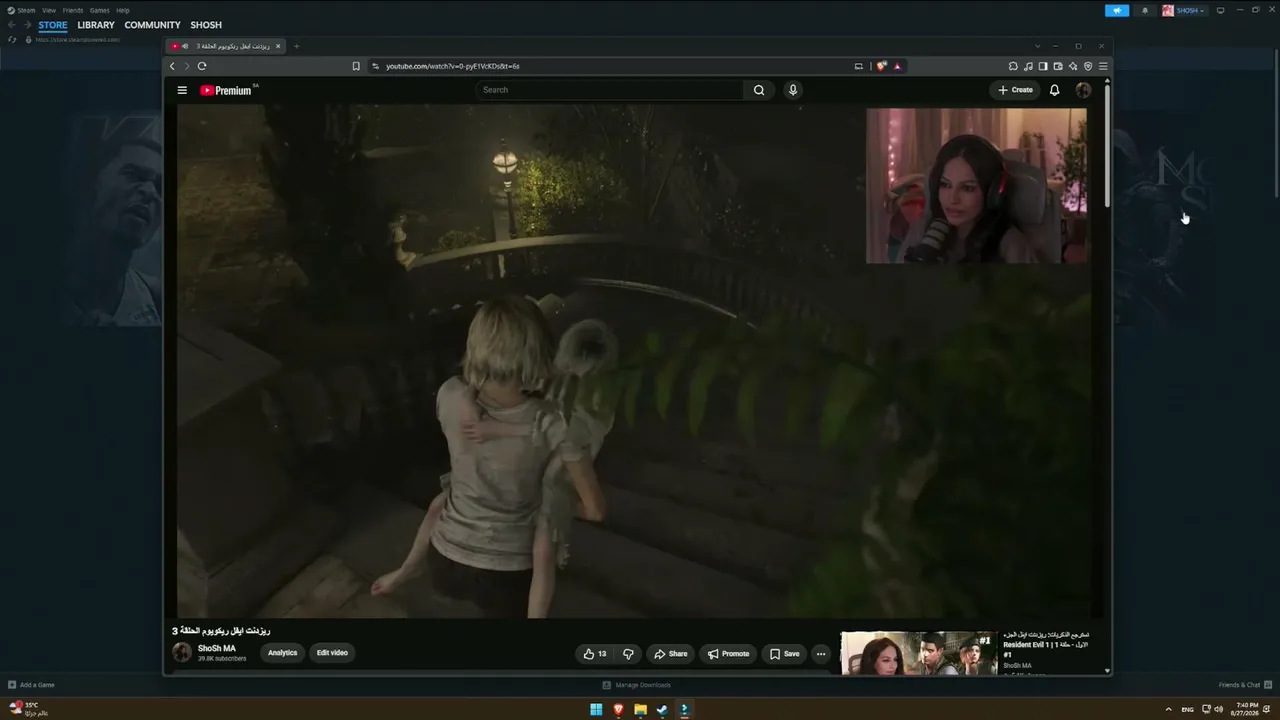Open the Steam Games menu
1280x720 pixels.
tap(100, 10)
